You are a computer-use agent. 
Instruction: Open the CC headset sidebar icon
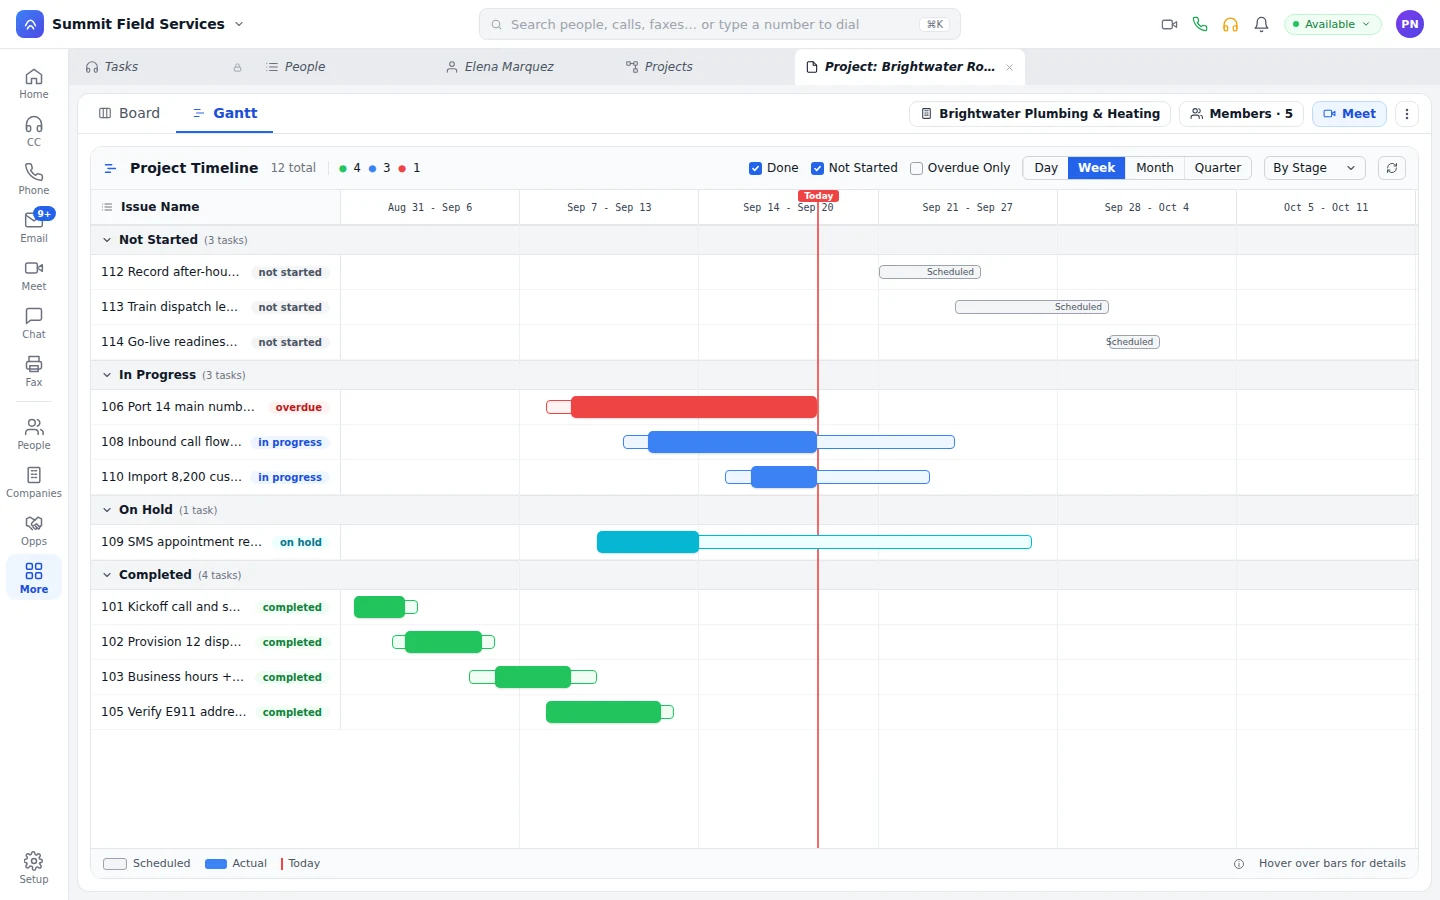click(34, 132)
